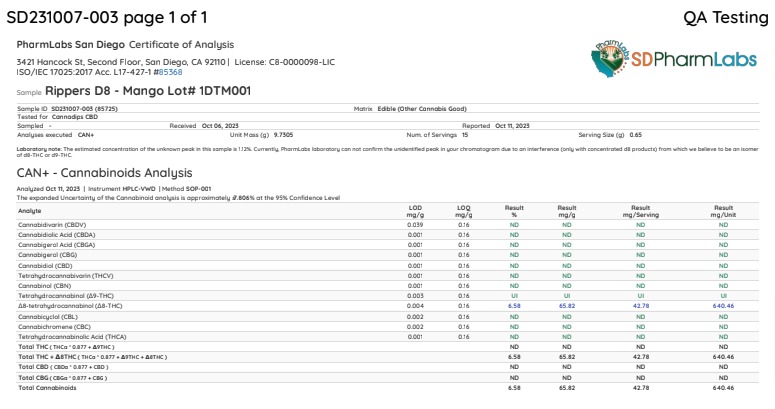775x409 pixels.
Task: Select the 'QA Testing' header text
Action: (726, 18)
